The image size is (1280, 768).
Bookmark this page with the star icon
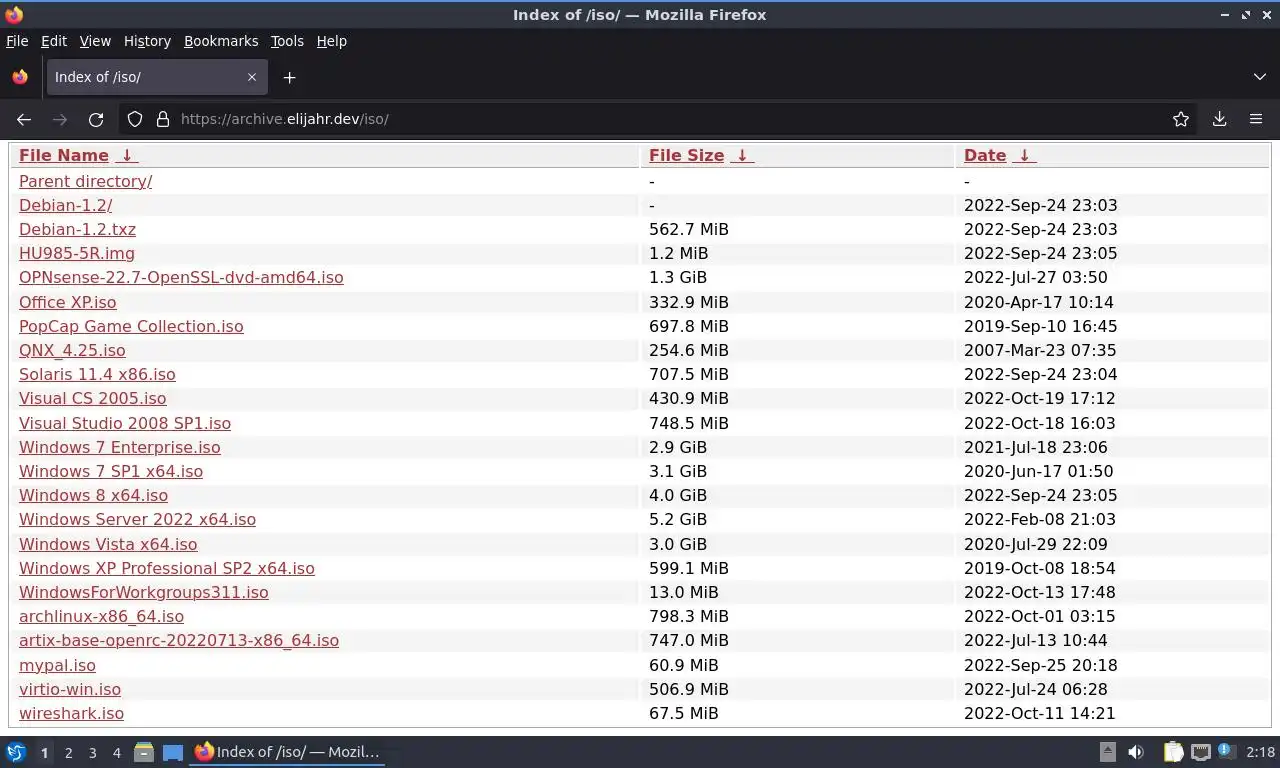click(x=1181, y=119)
